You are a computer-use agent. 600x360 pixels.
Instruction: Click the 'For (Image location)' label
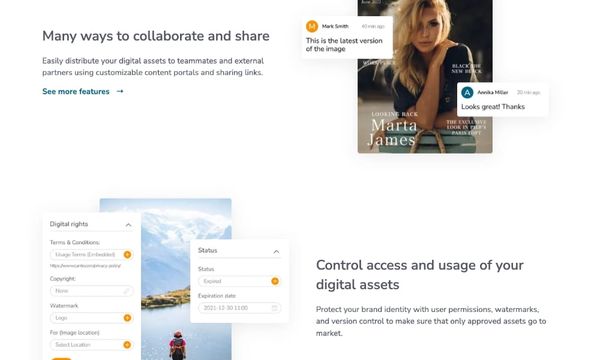[x=75, y=333]
